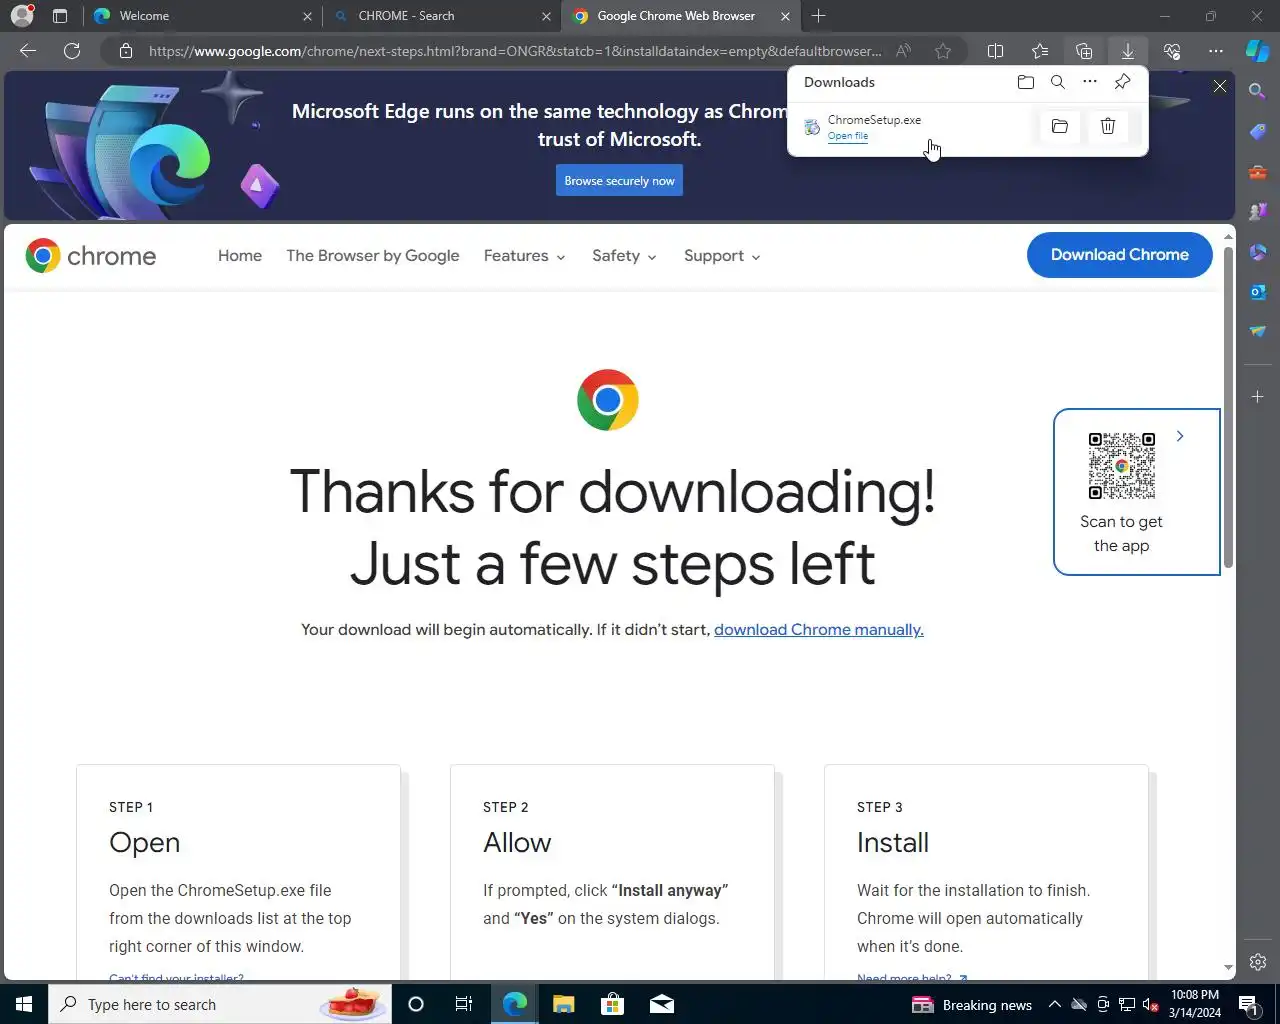Open sidebar settings gear icon

point(1258,962)
